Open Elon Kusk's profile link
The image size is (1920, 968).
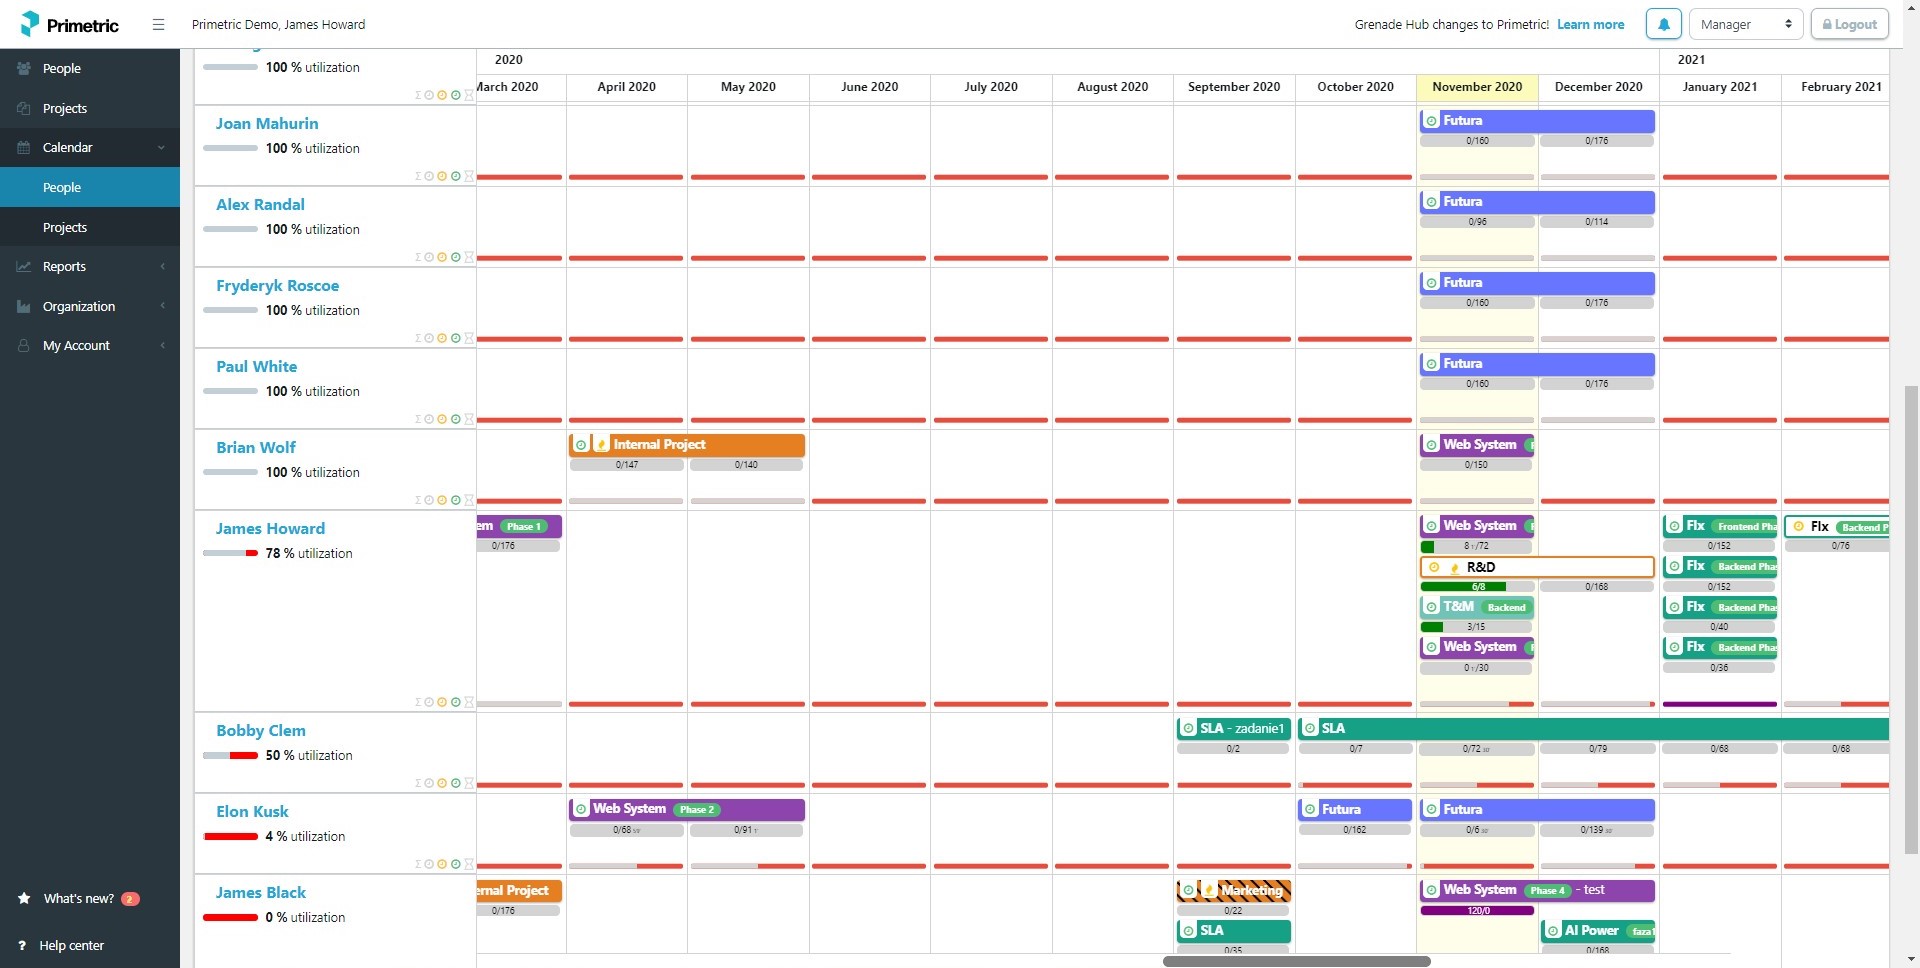pyautogui.click(x=252, y=812)
